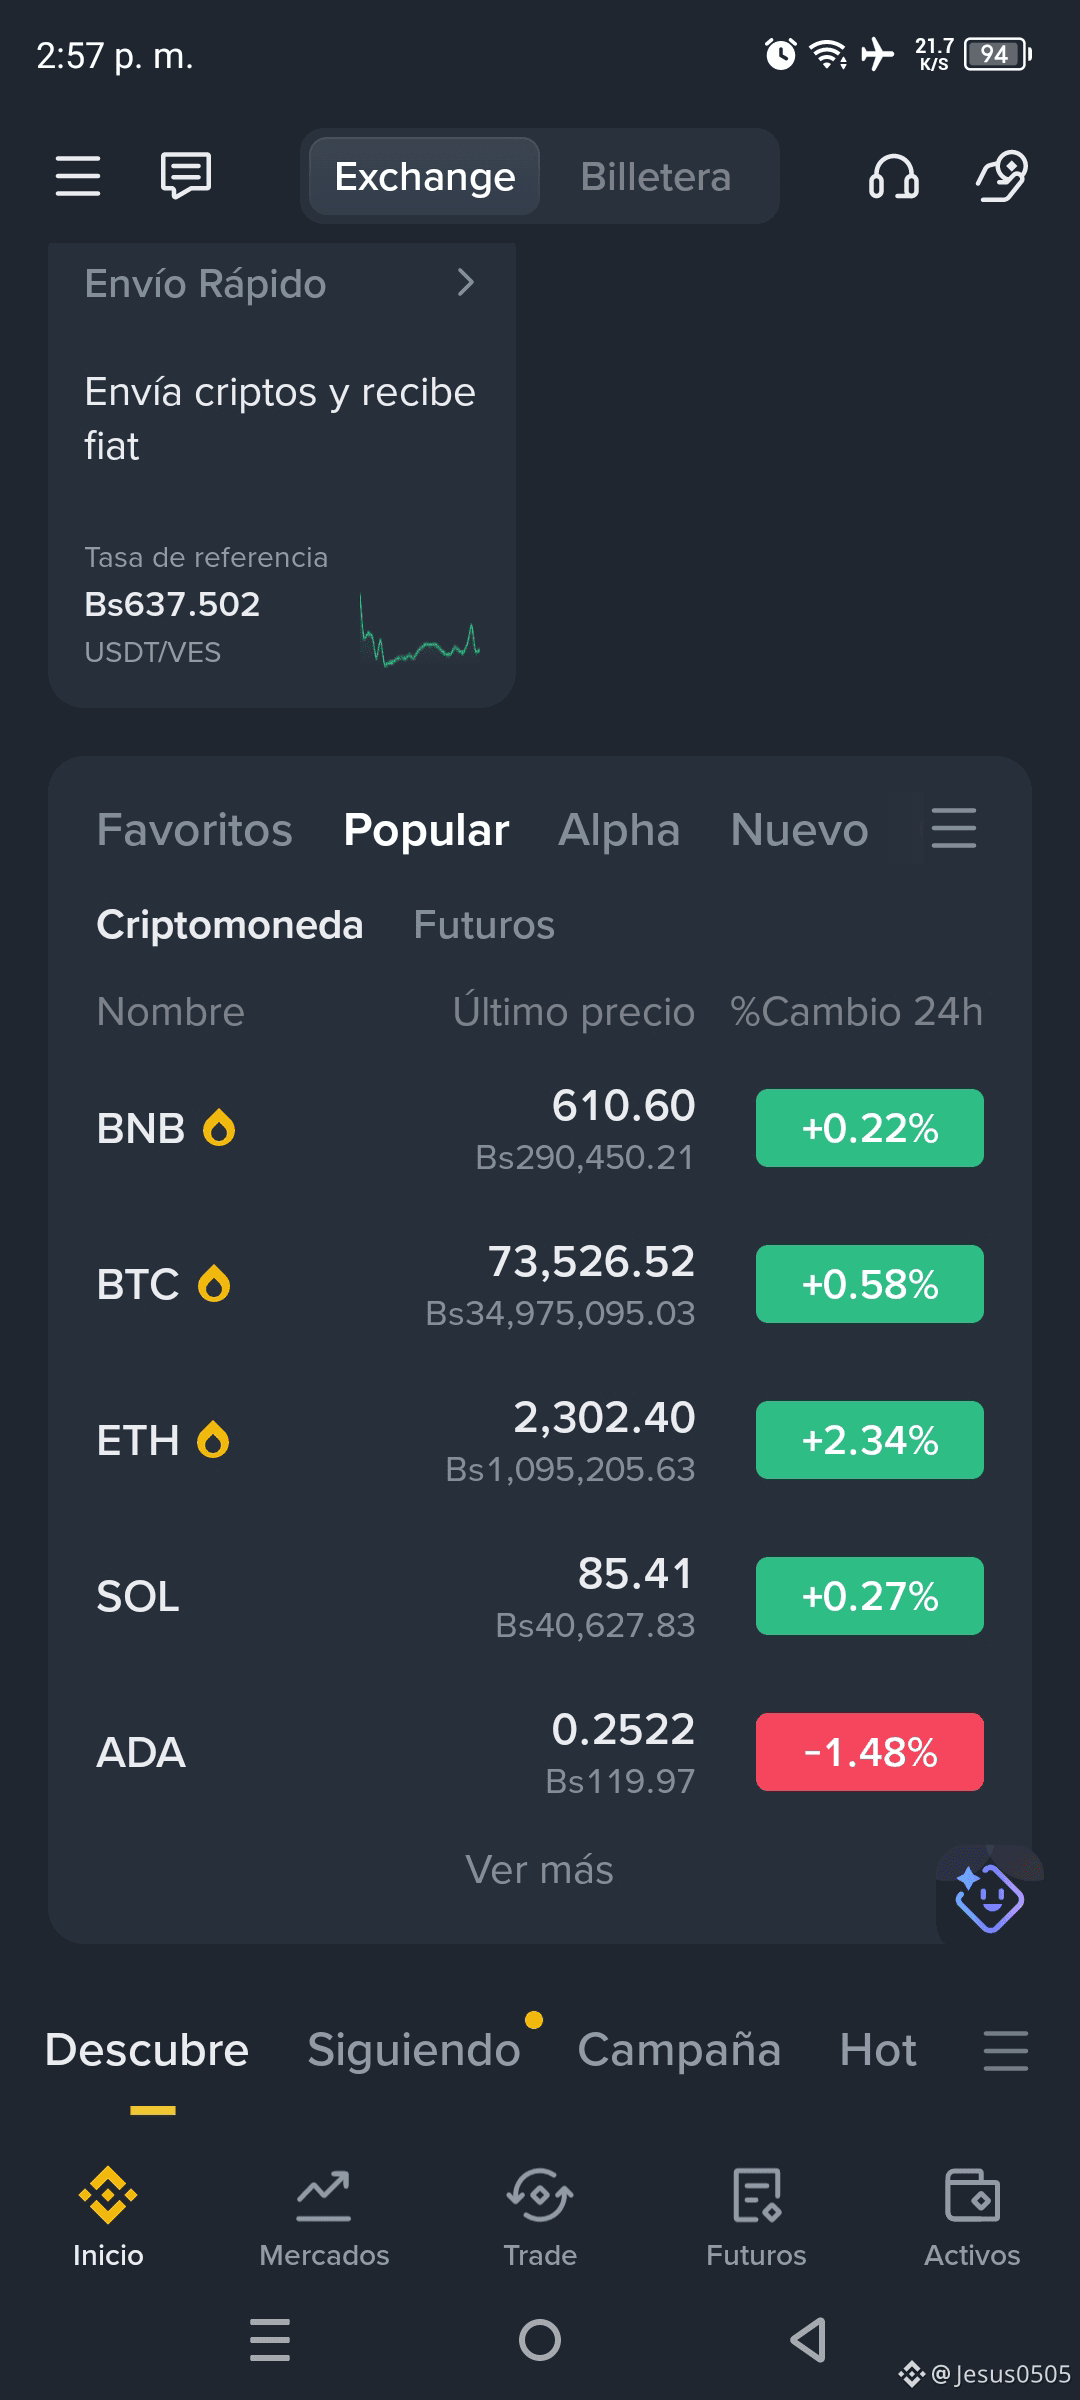Select the Exchange mode toggle
This screenshot has width=1080, height=2400.
pos(425,177)
